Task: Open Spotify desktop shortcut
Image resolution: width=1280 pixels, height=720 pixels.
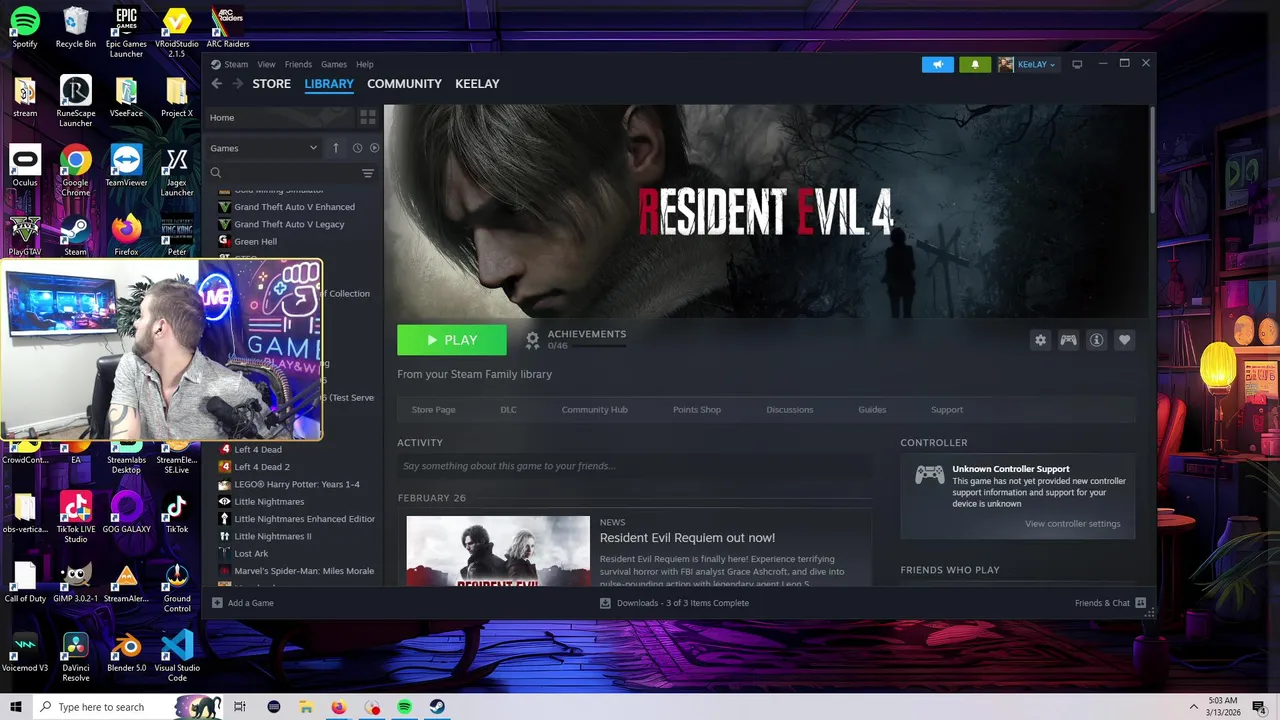Action: tap(25, 27)
